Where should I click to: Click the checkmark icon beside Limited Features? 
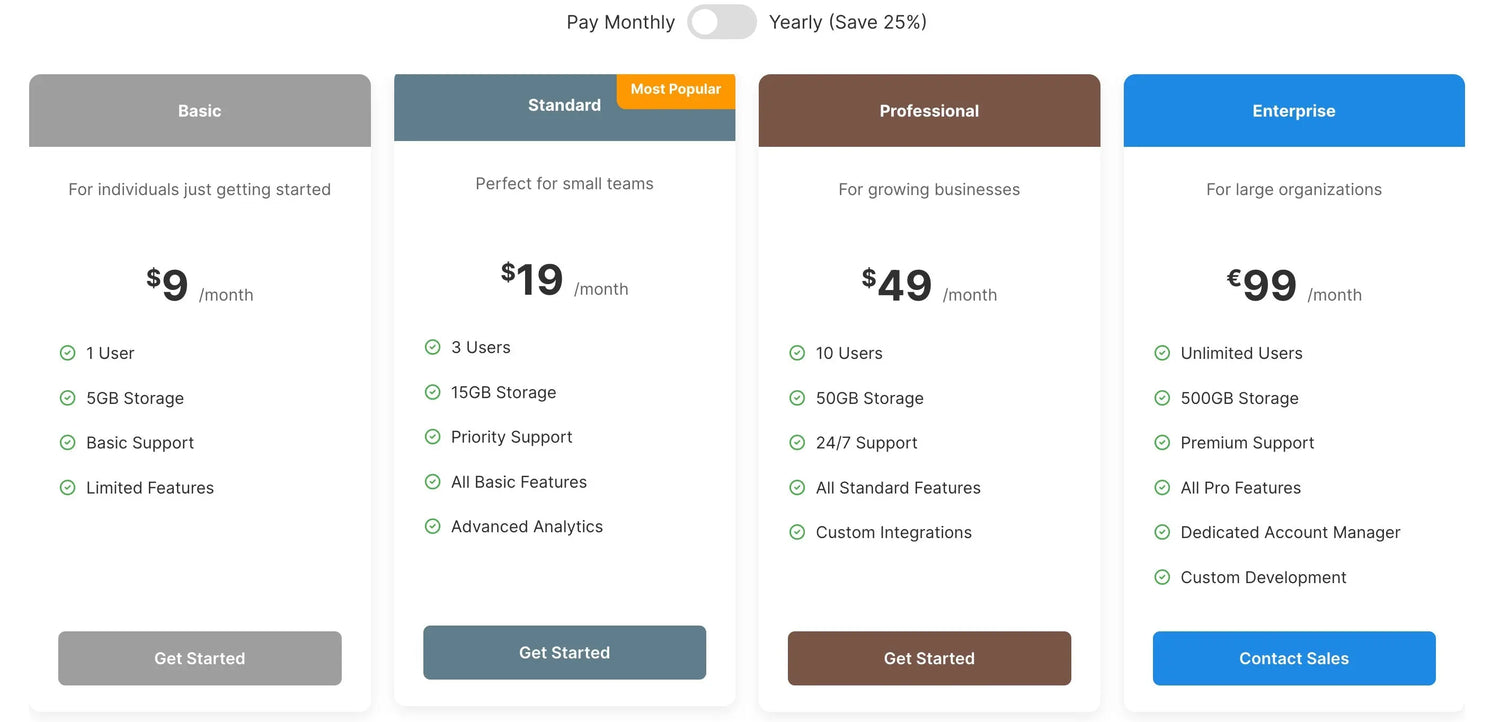[x=68, y=487]
